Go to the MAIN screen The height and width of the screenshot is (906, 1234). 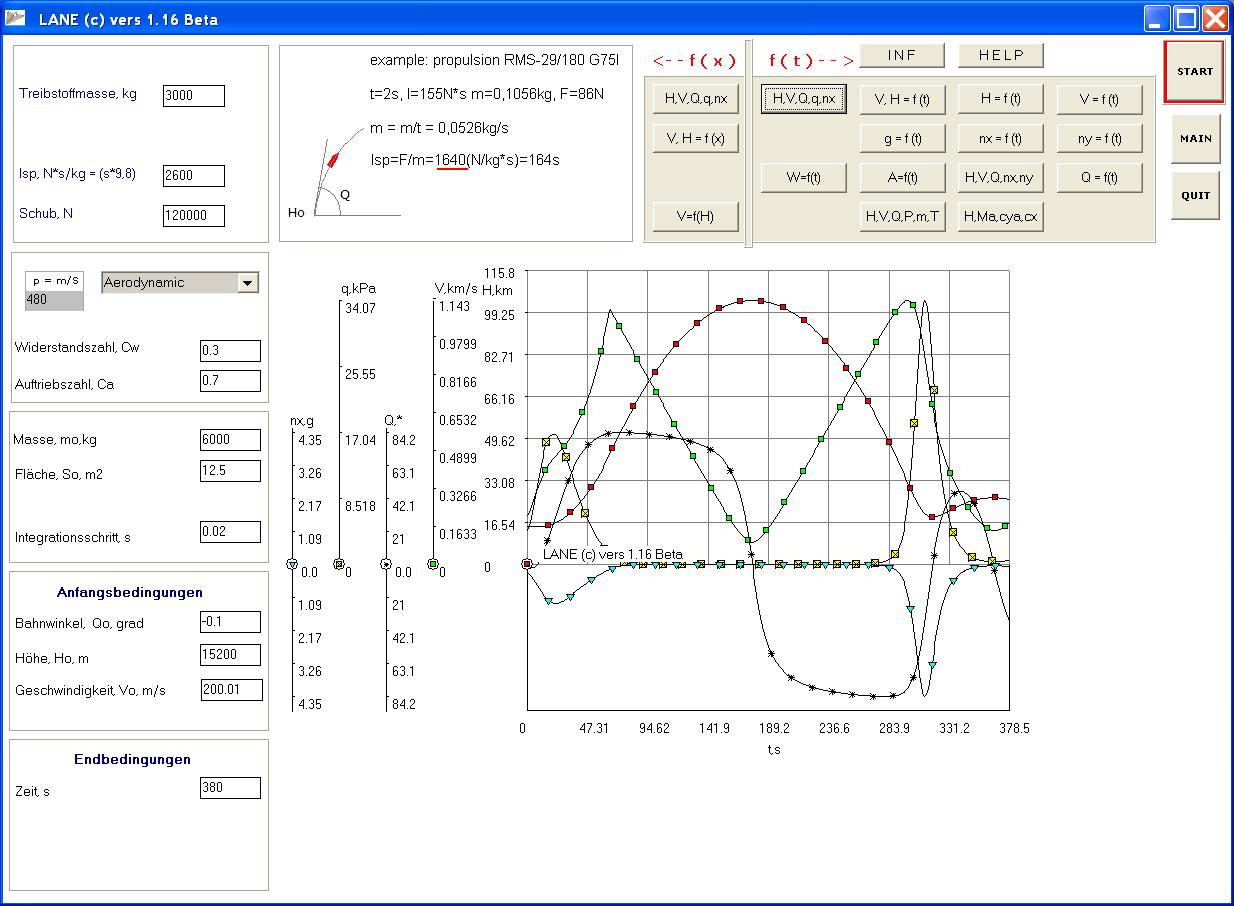[1195, 139]
